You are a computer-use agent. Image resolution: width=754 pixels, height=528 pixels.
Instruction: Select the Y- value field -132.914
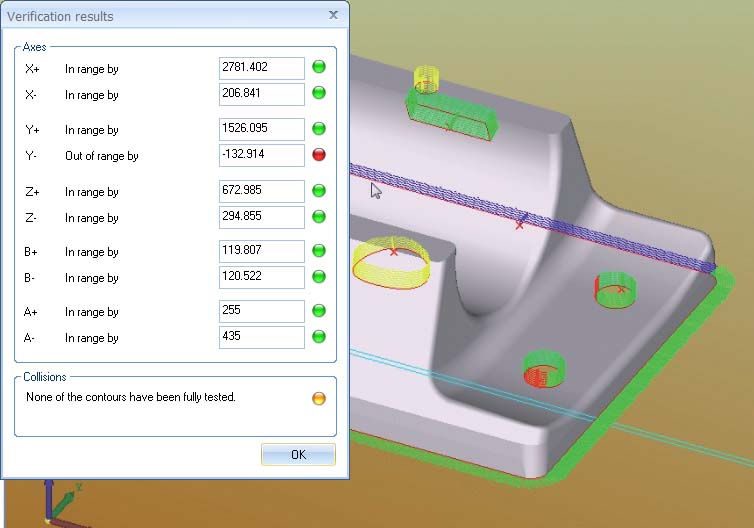[x=261, y=155]
